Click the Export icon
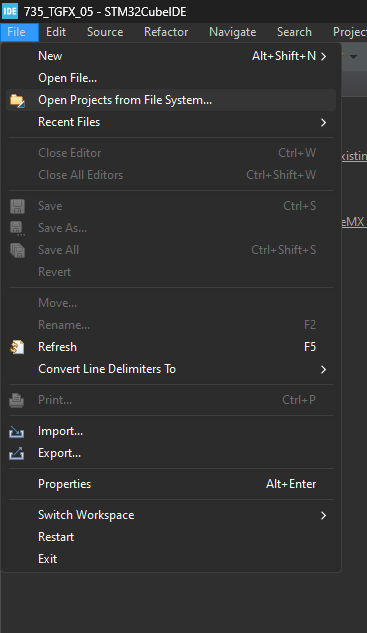The width and height of the screenshot is (367, 633). pyautogui.click(x=17, y=454)
